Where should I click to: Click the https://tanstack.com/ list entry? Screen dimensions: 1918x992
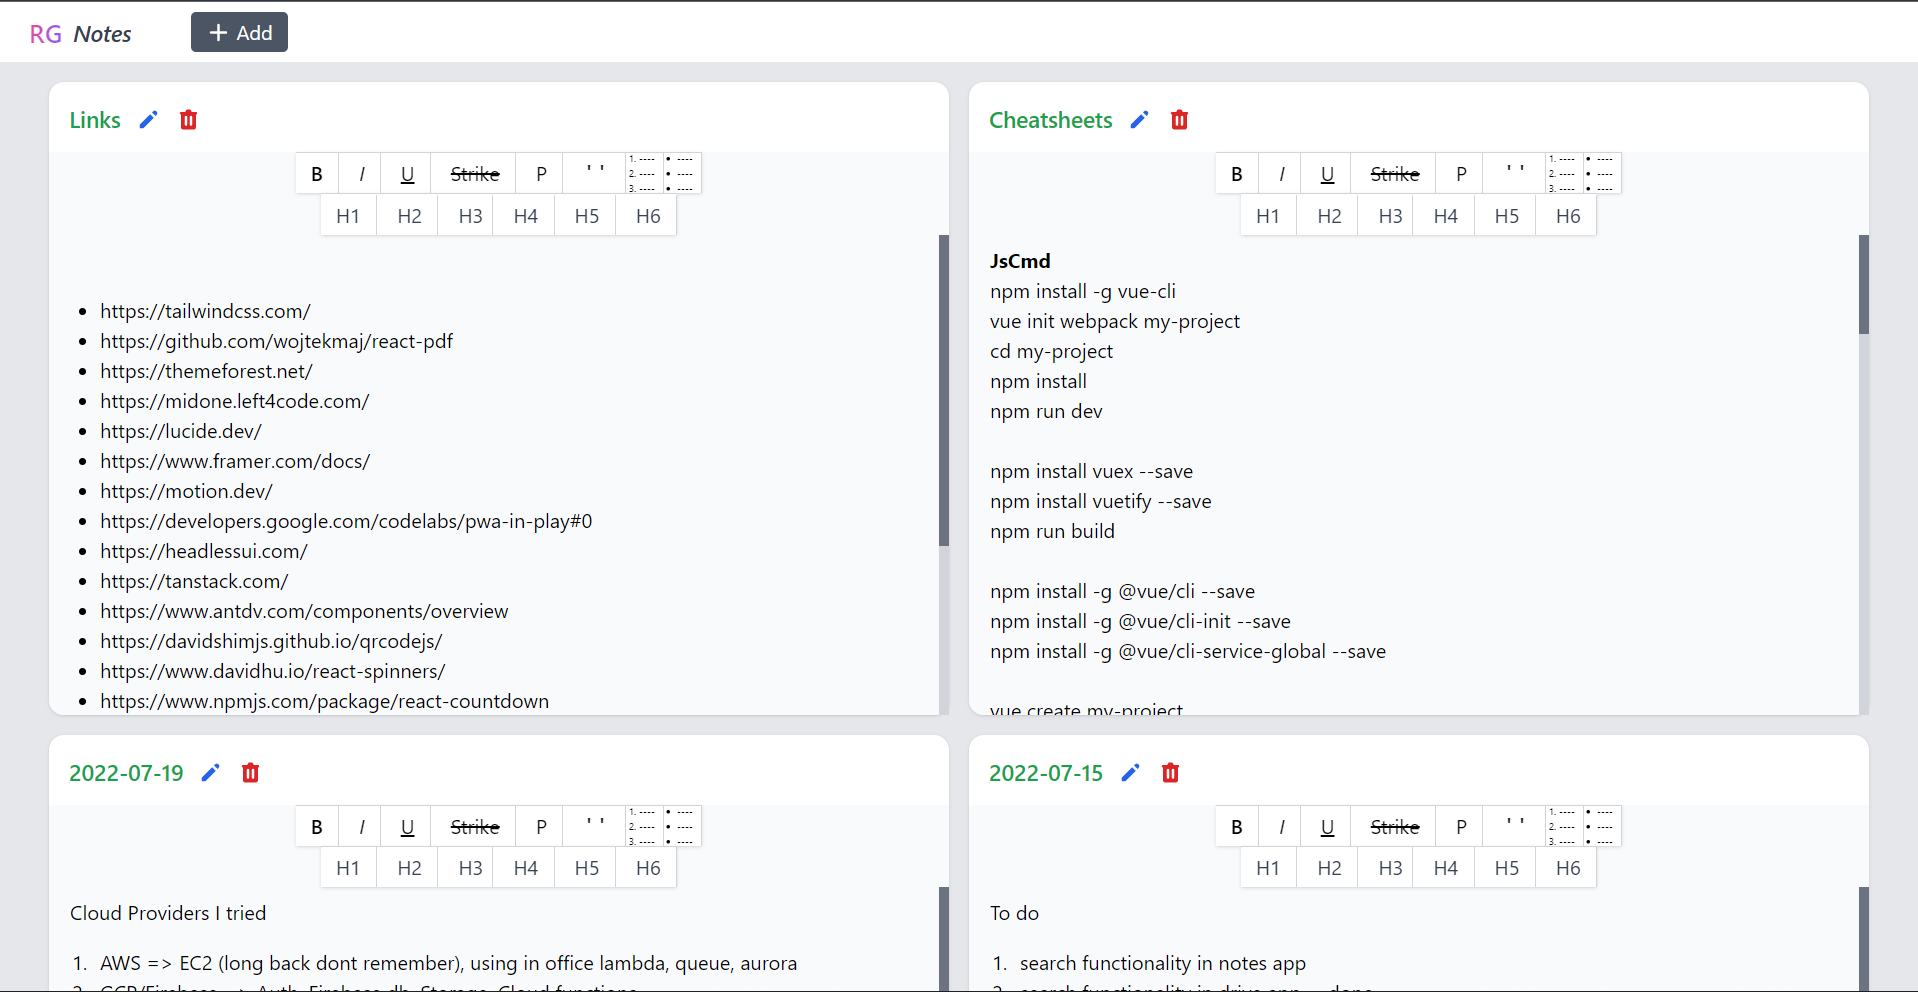point(194,581)
